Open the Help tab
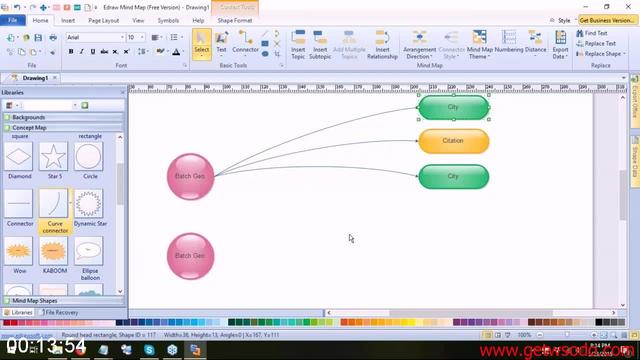The height and width of the screenshot is (360, 640). pyautogui.click(x=198, y=20)
